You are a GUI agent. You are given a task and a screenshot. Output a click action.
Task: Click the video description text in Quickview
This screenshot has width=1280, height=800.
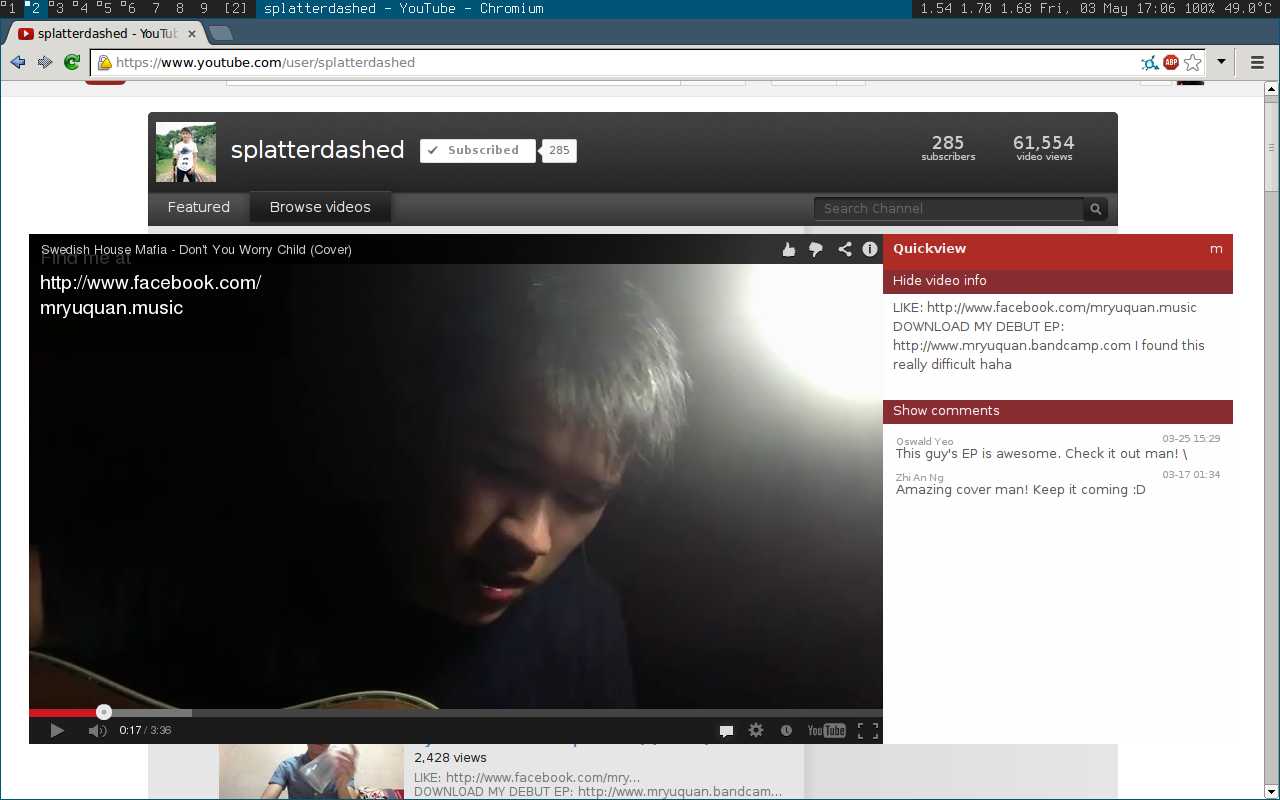(1048, 336)
